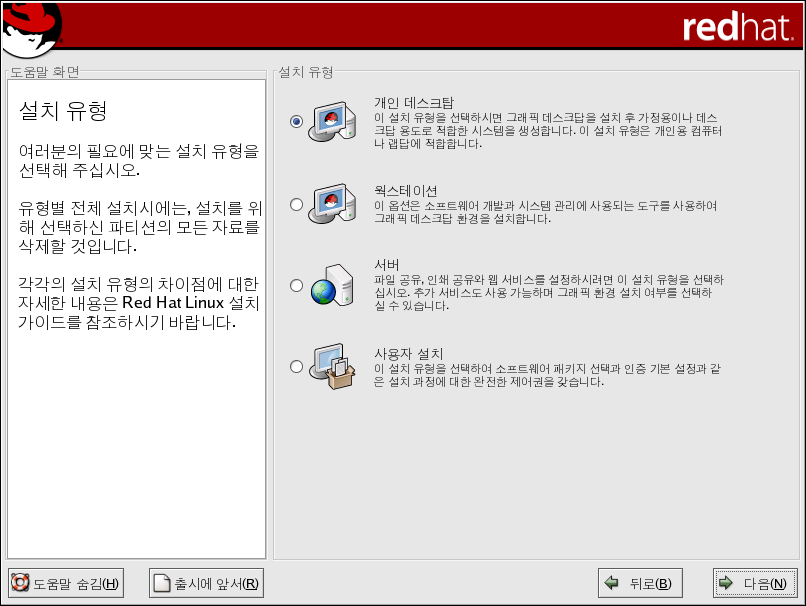Screen dimensions: 806x606
Task: Select the 웍스테이션 radio button
Action: 296,205
